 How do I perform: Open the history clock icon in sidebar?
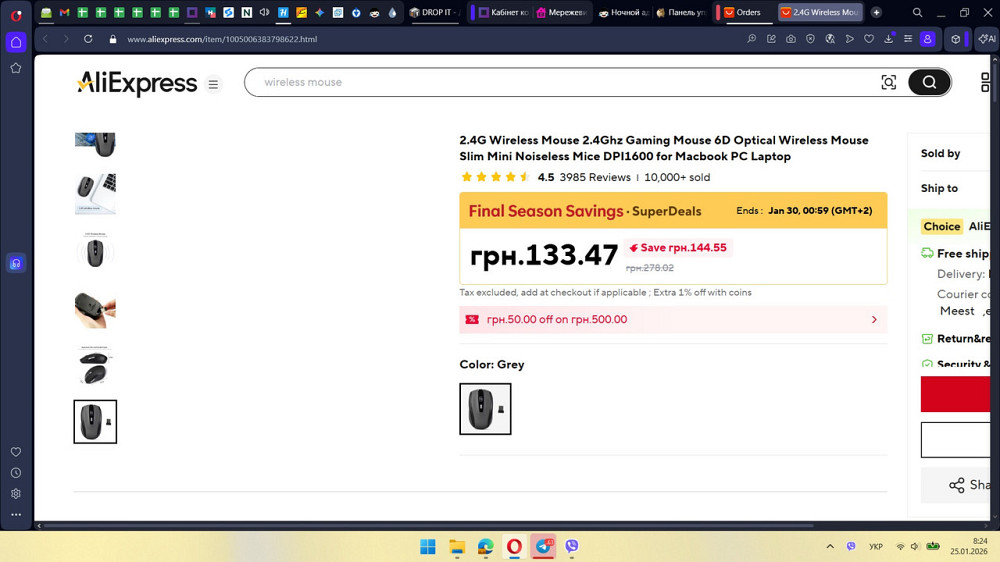[x=16, y=473]
